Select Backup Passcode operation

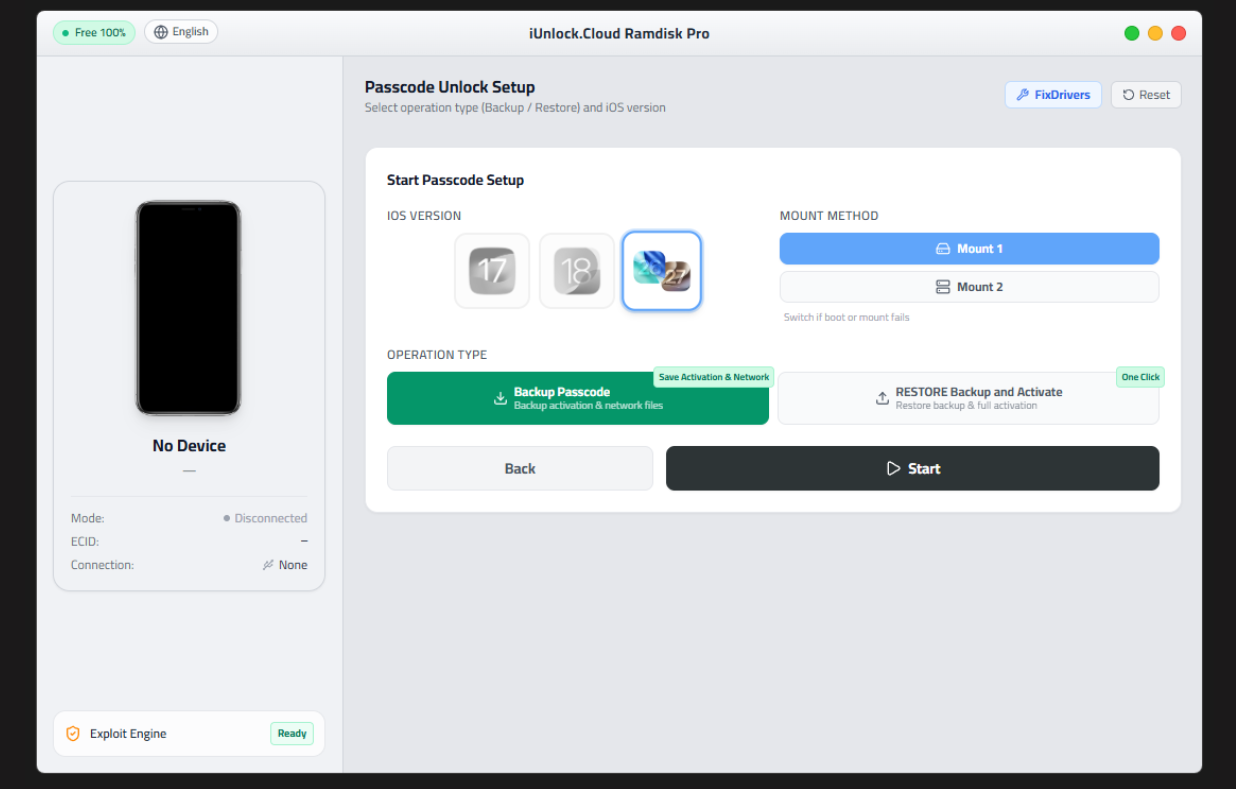point(578,398)
